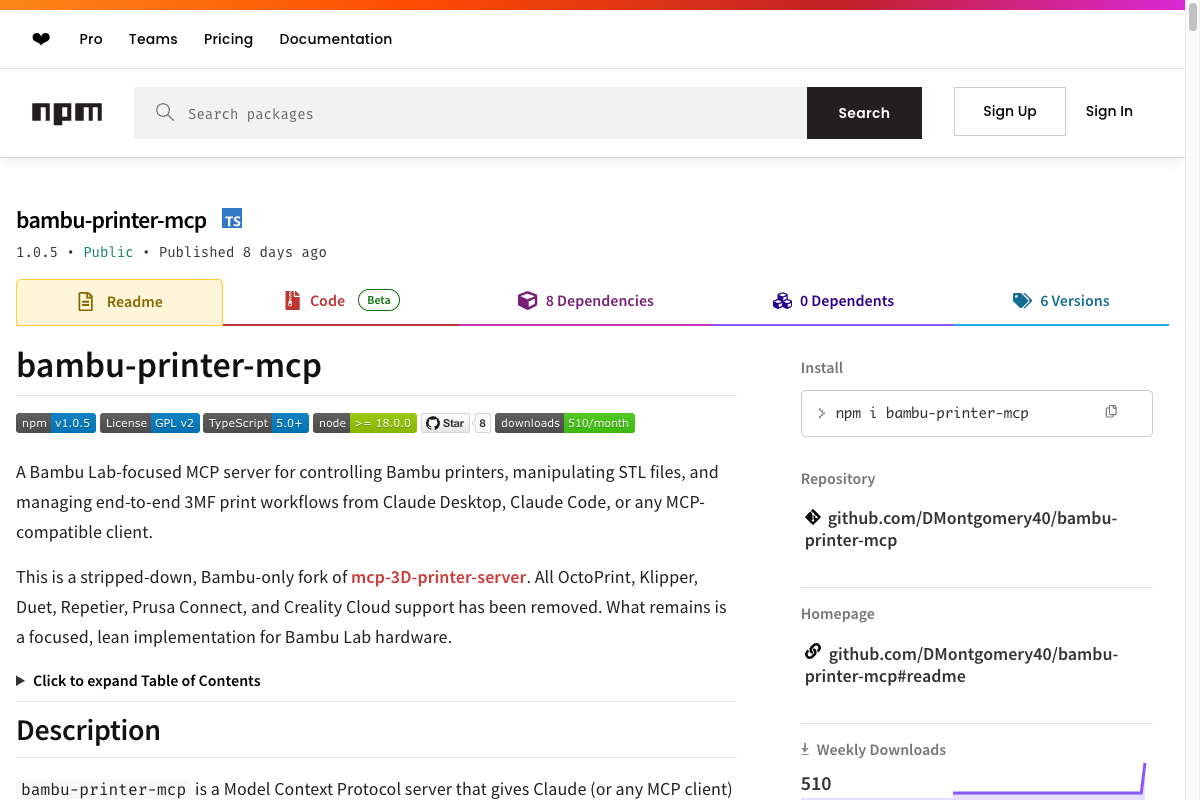The height and width of the screenshot is (800, 1200).
Task: Open the Pricing menu item
Action: pos(228,39)
